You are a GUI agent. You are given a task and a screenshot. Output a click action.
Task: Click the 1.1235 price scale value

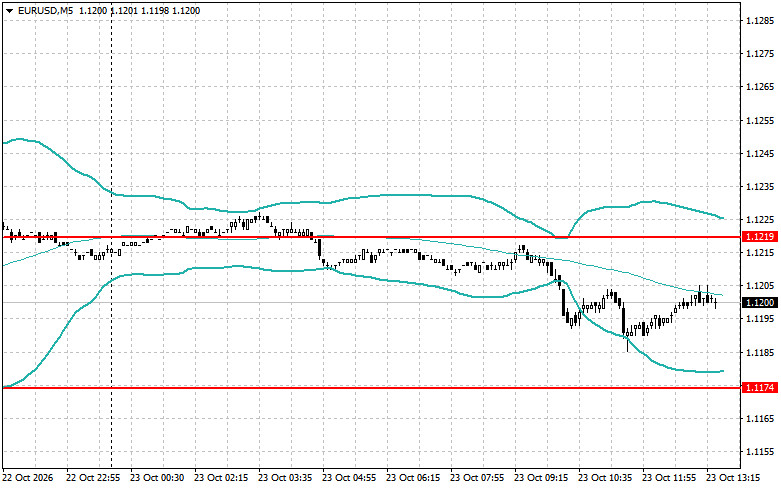click(760, 187)
